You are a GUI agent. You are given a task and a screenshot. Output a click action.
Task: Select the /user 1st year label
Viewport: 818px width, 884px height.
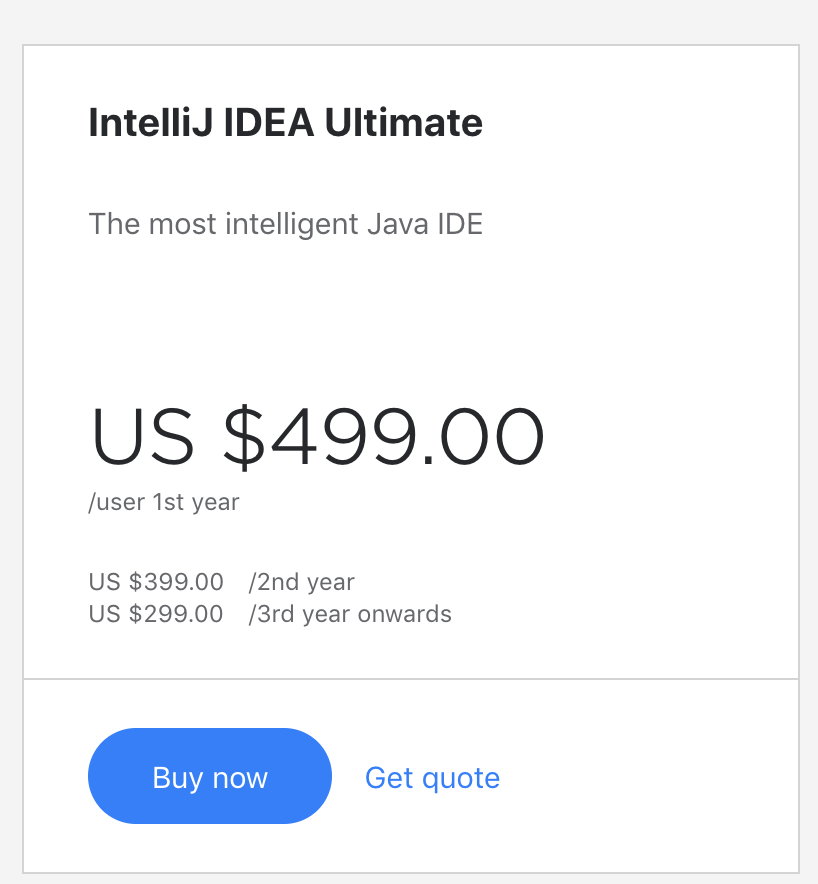coord(163,502)
